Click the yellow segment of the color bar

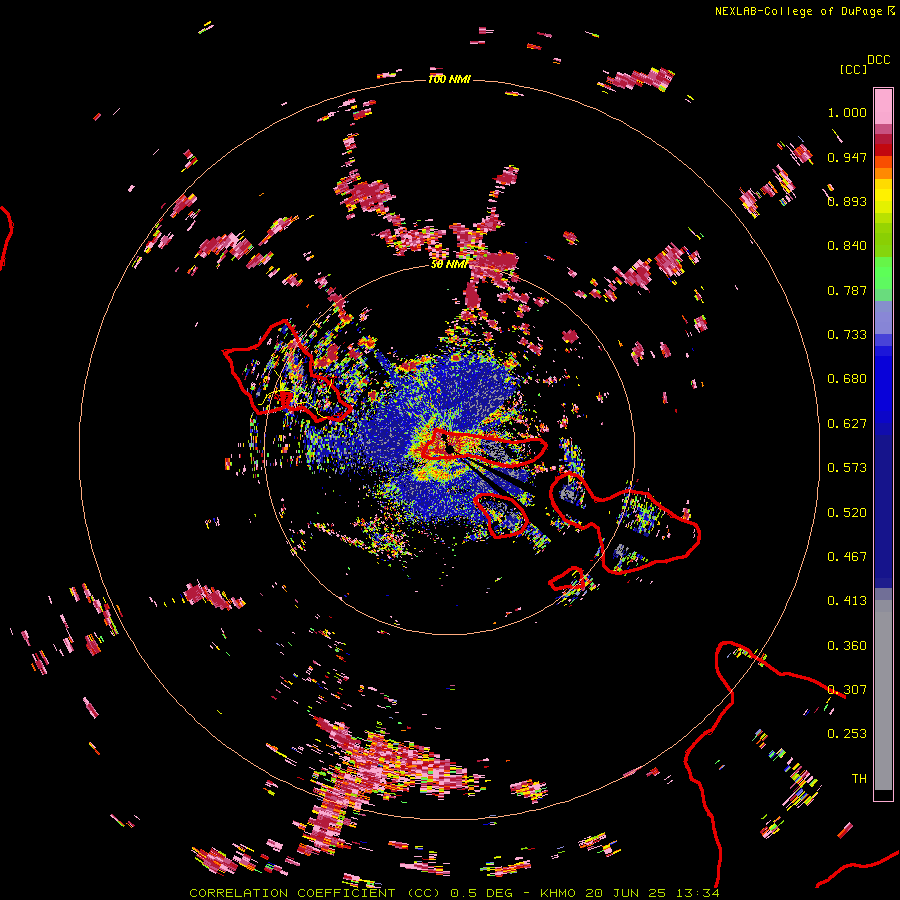click(x=883, y=196)
